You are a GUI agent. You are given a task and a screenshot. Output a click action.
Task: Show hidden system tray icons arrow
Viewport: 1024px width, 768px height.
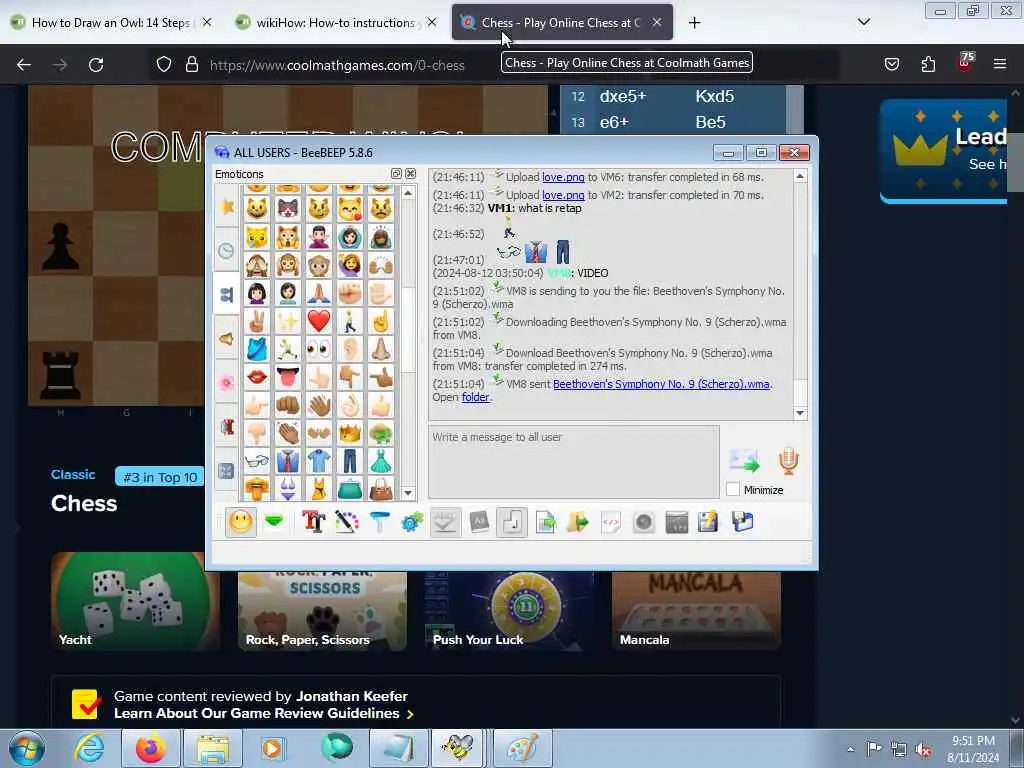(850, 750)
